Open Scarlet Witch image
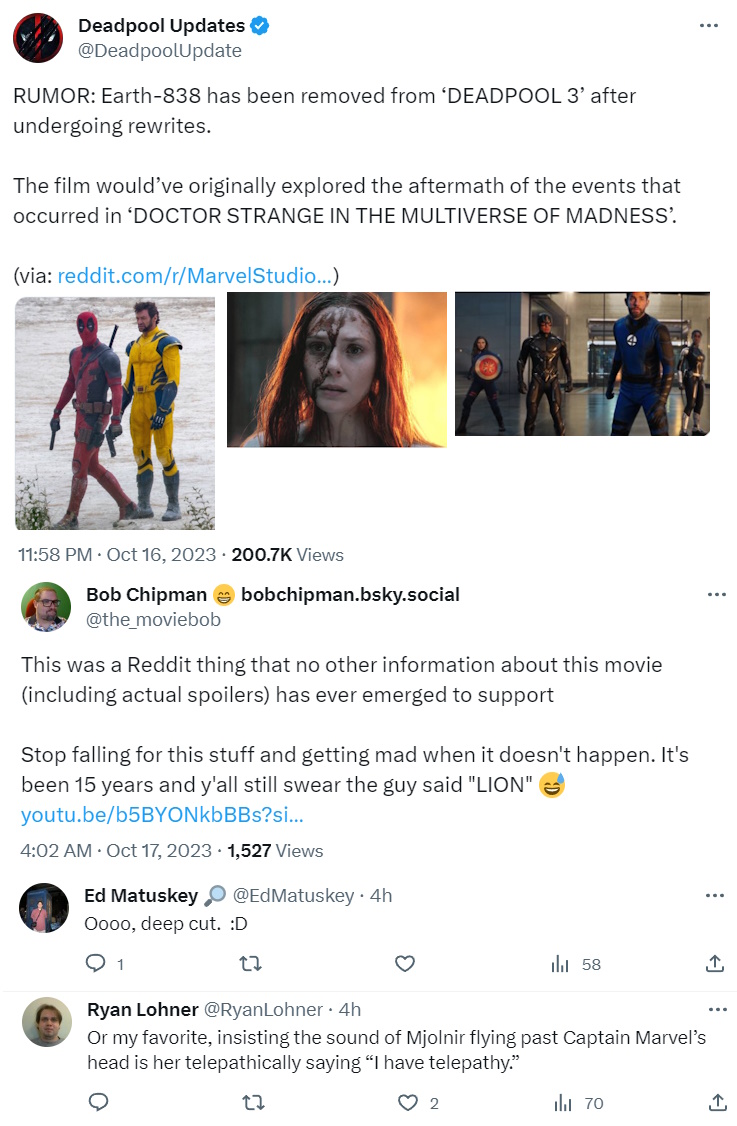The image size is (737, 1126). click(337, 370)
